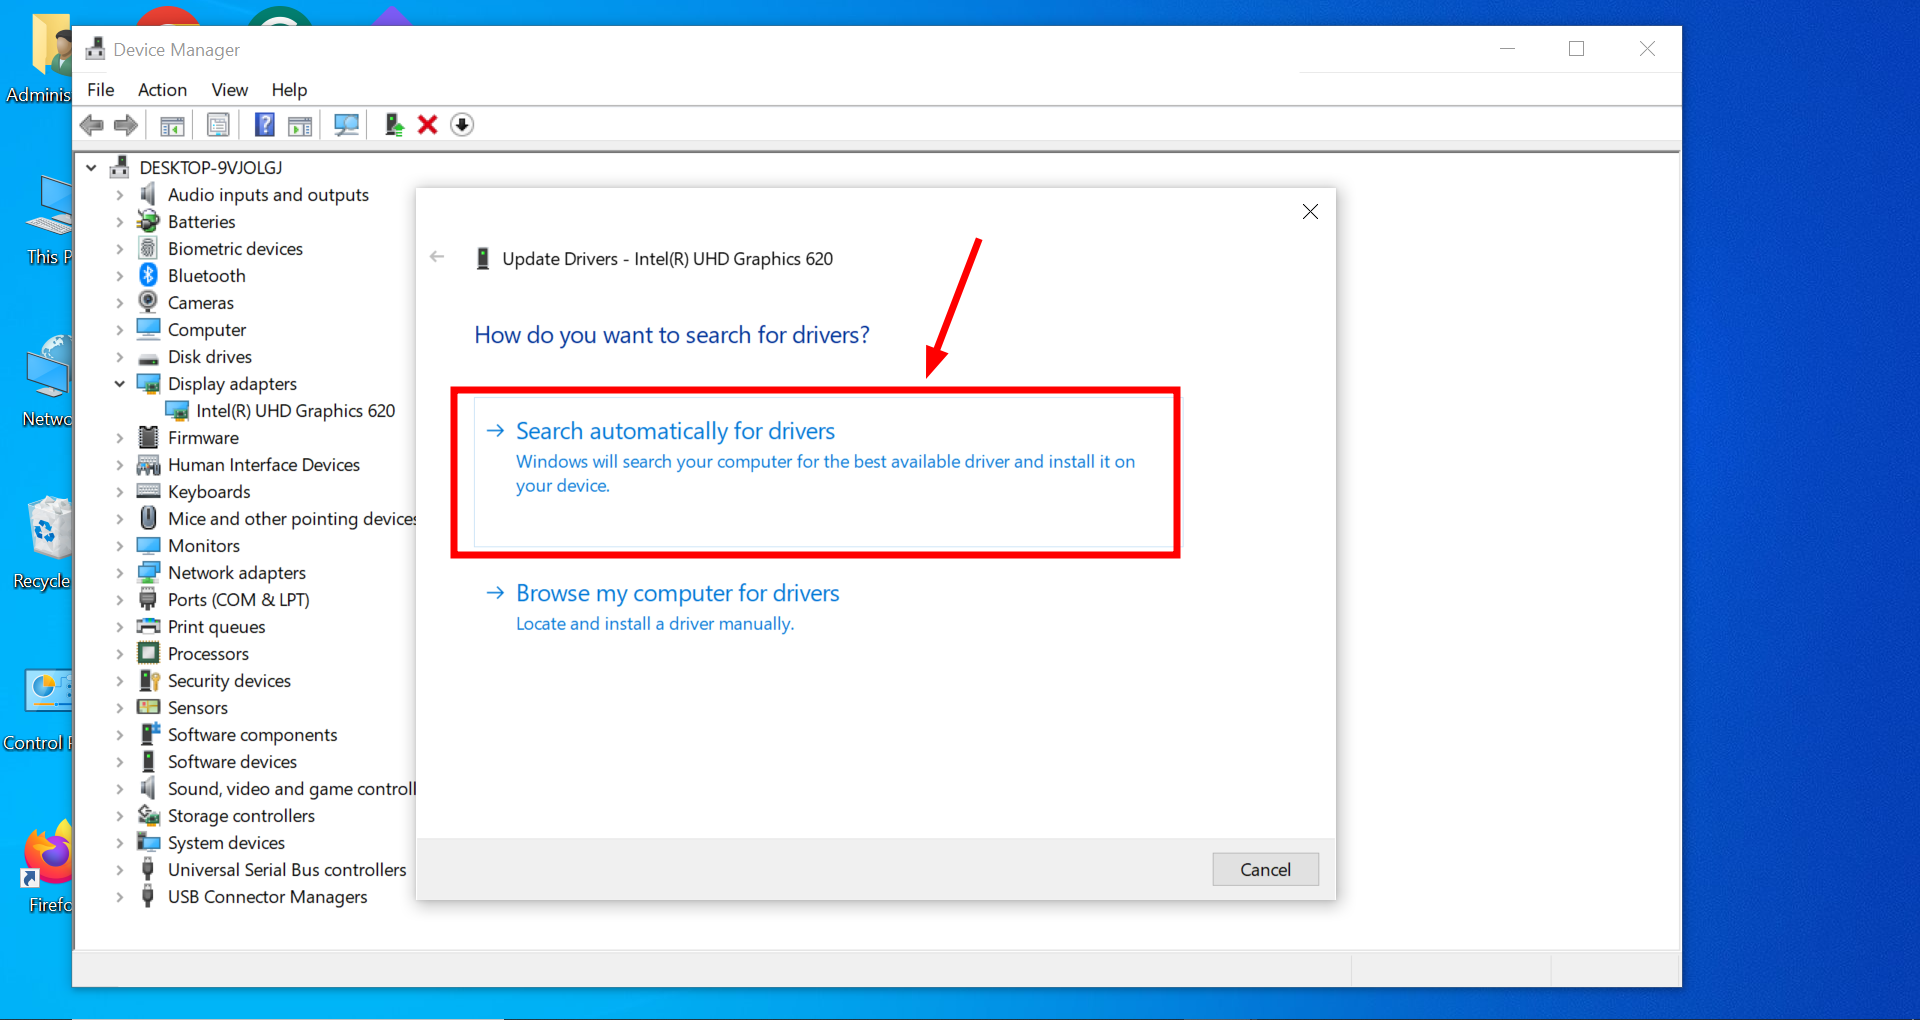
Task: Click the Disable device toolbar icon
Action: [x=462, y=124]
